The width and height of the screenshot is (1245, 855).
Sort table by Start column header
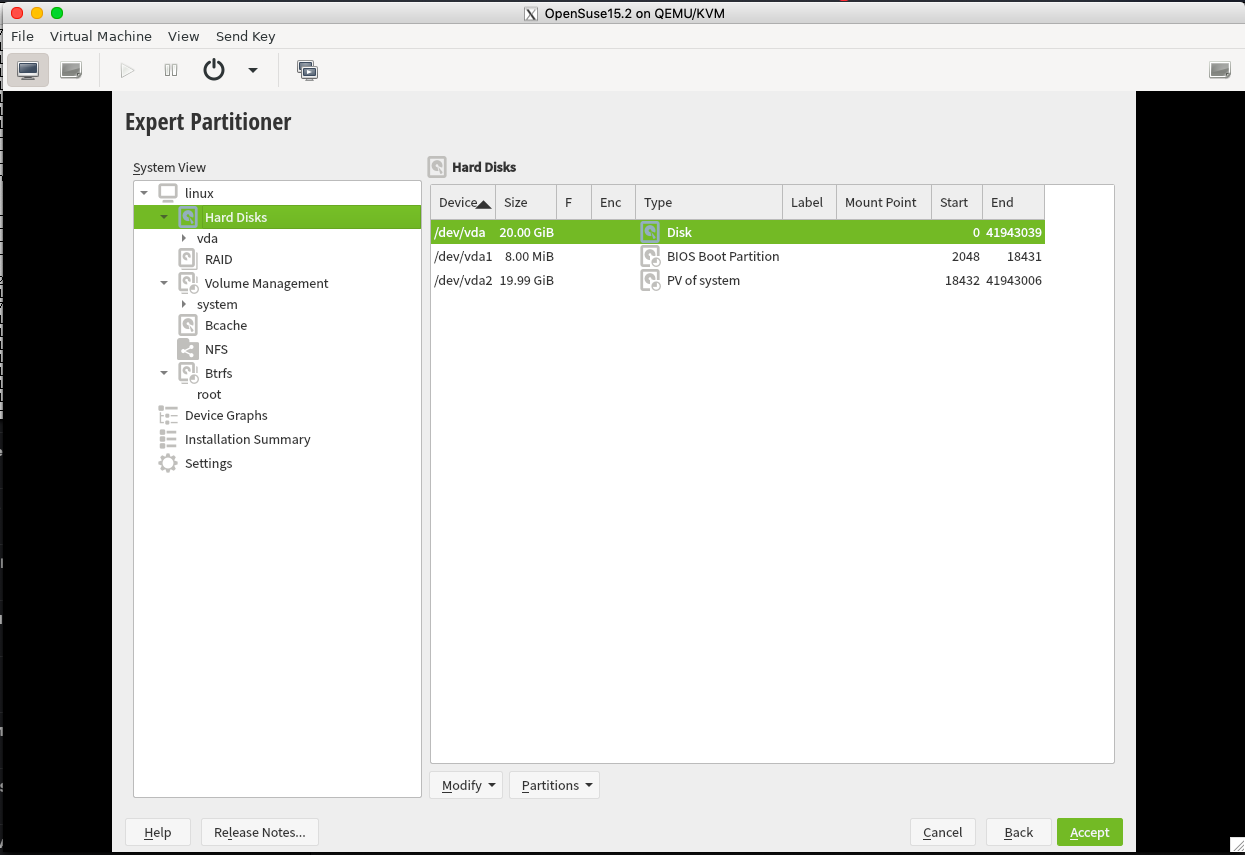(x=957, y=202)
